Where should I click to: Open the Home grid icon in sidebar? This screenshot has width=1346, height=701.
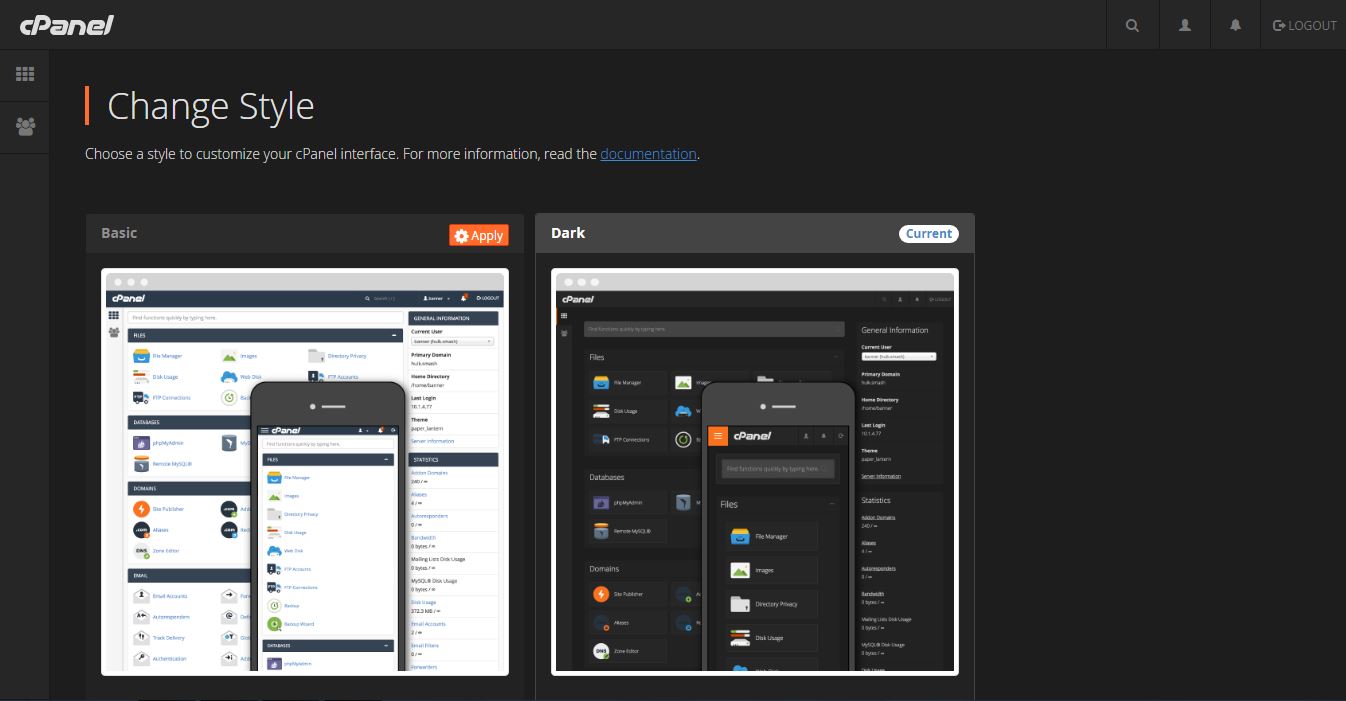tap(25, 75)
